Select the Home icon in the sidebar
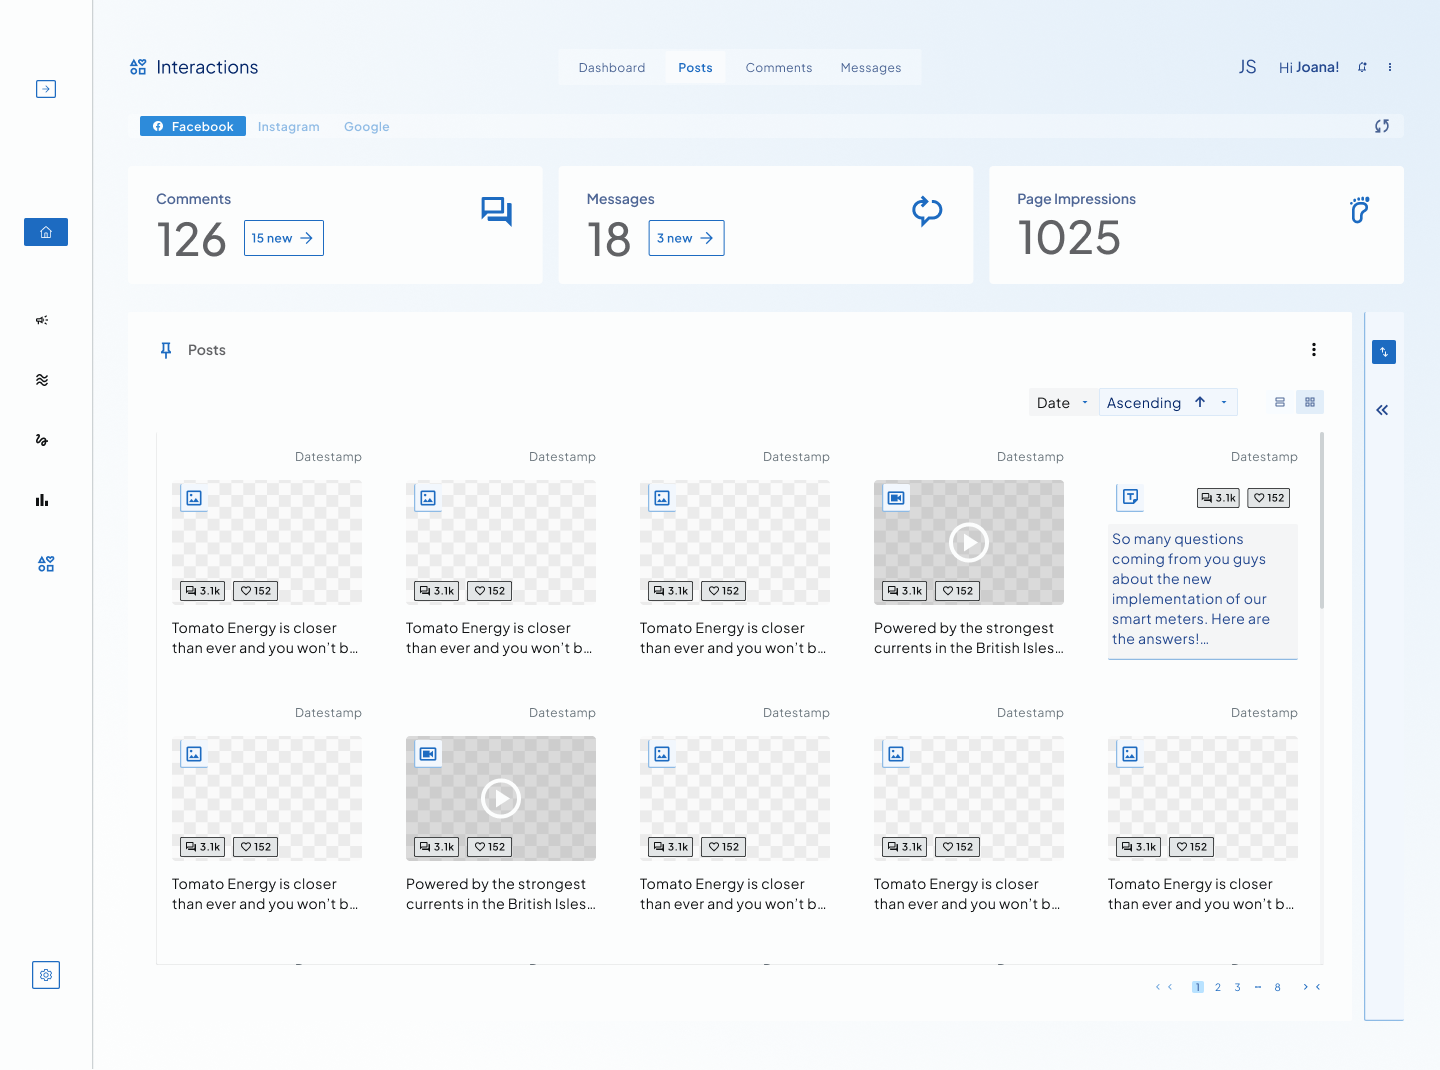The image size is (1440, 1070). (46, 231)
